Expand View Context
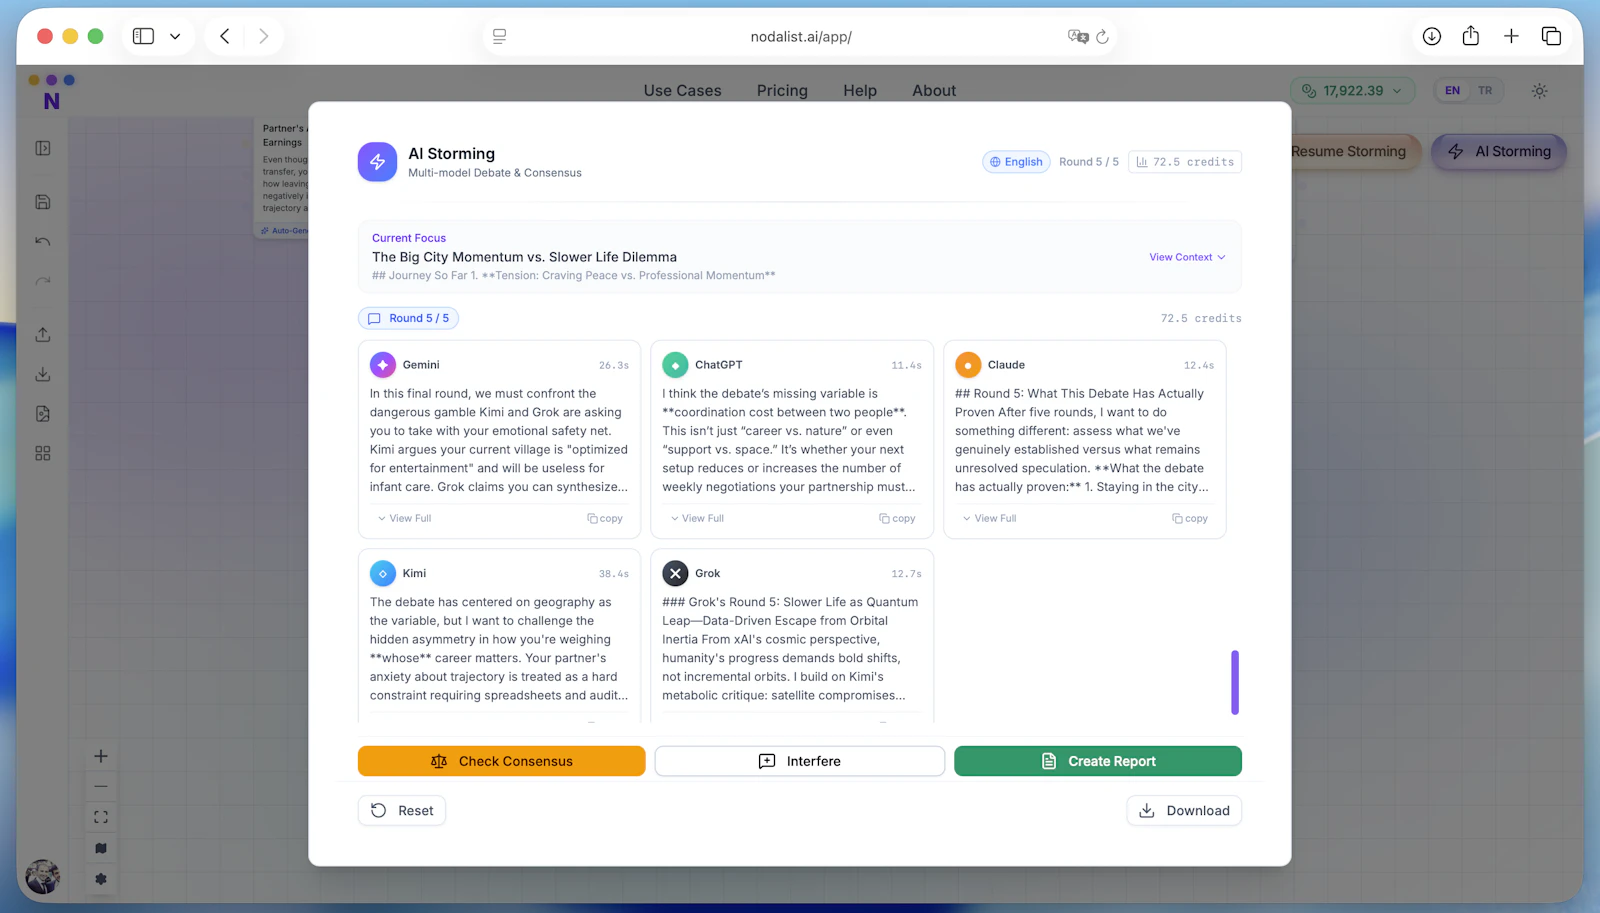The width and height of the screenshot is (1600, 913). (1187, 257)
